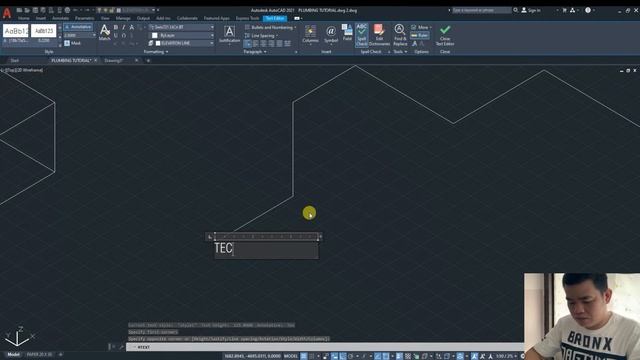This screenshot has height=360, width=640.
Task: Switch to the Annotate ribbon tab
Action: (60, 18)
